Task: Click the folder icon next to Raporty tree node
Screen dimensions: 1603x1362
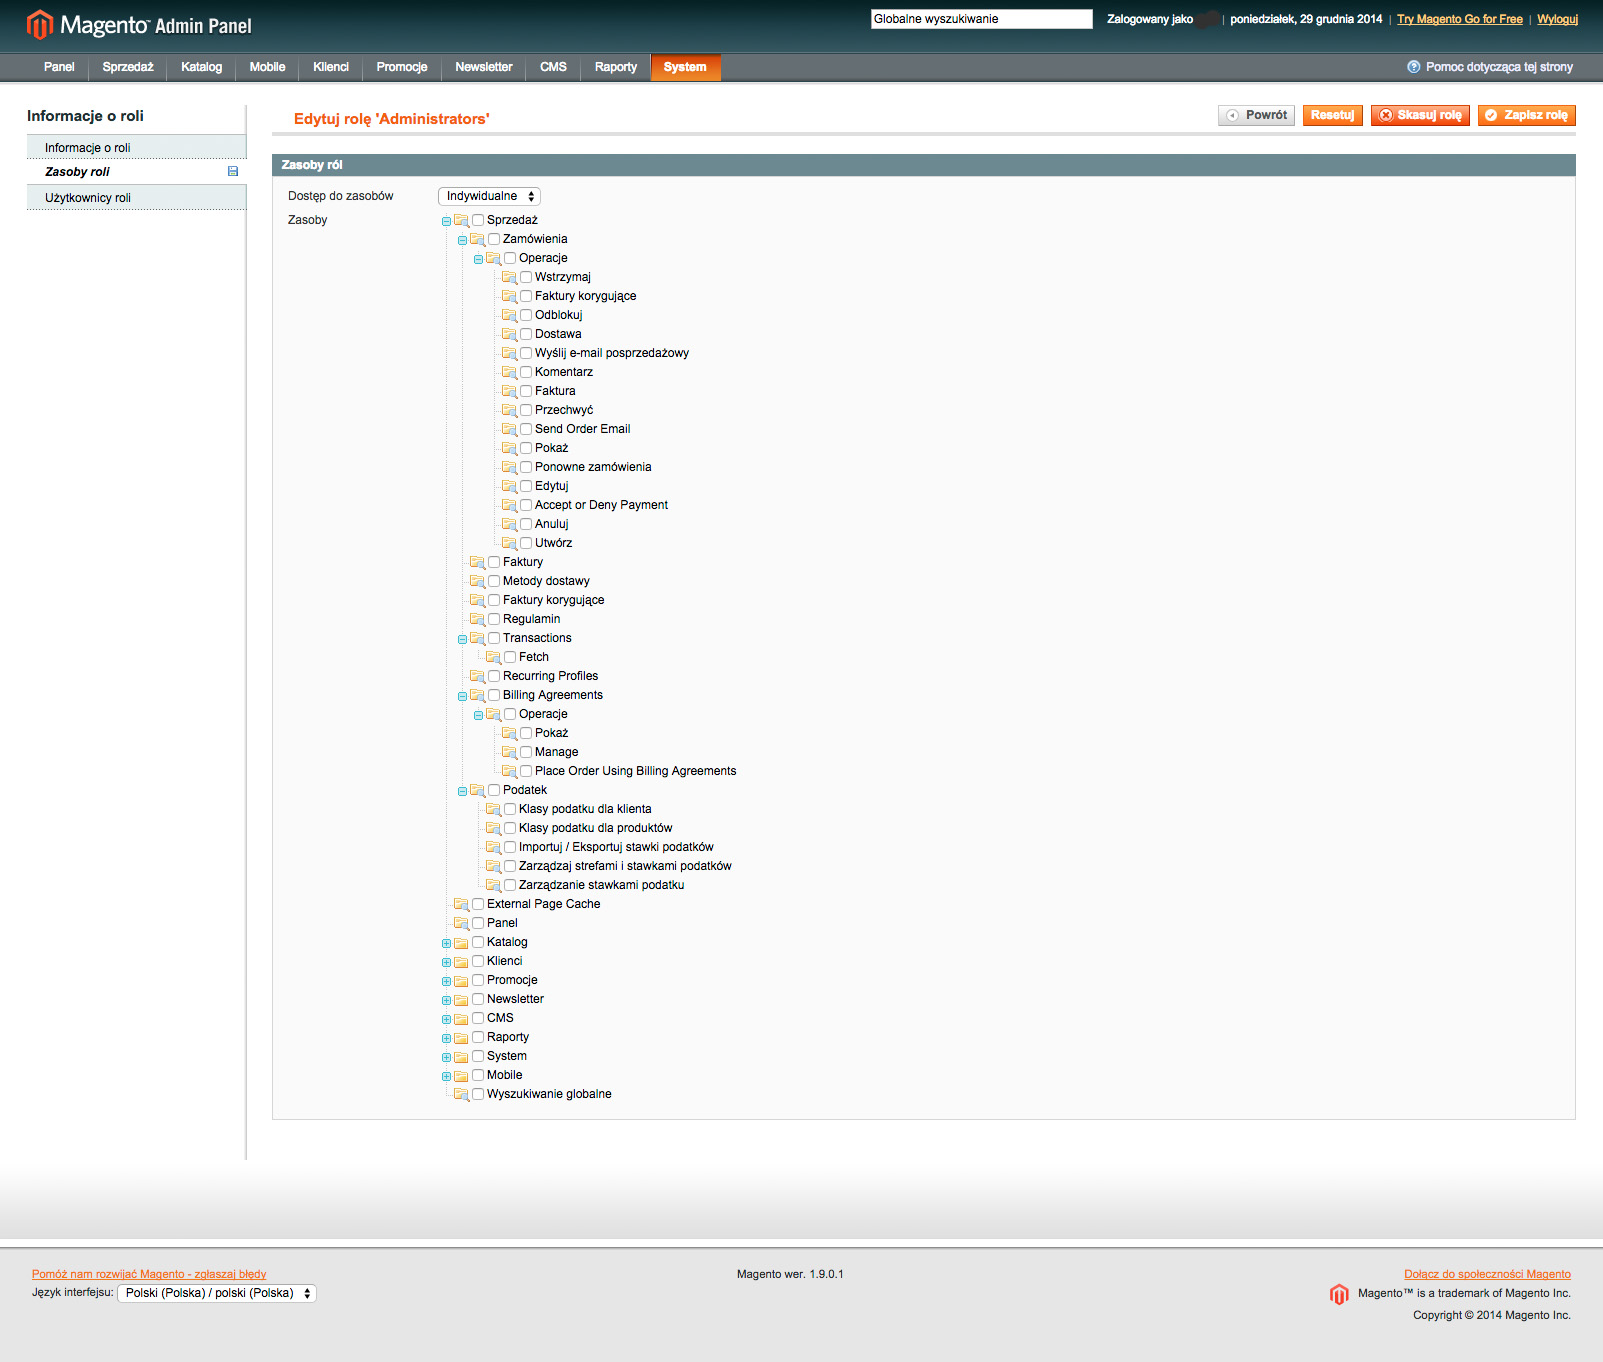Action: click(x=461, y=1038)
